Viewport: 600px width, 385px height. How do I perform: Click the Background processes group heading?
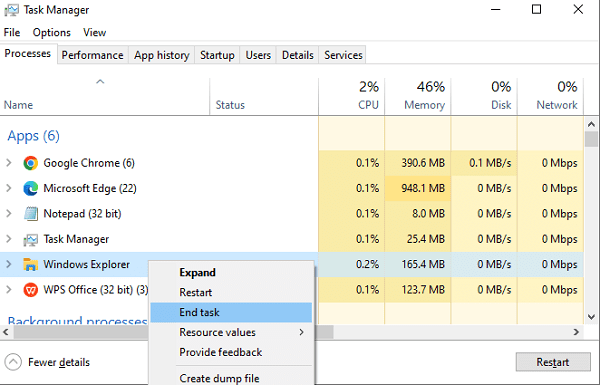tap(77, 320)
